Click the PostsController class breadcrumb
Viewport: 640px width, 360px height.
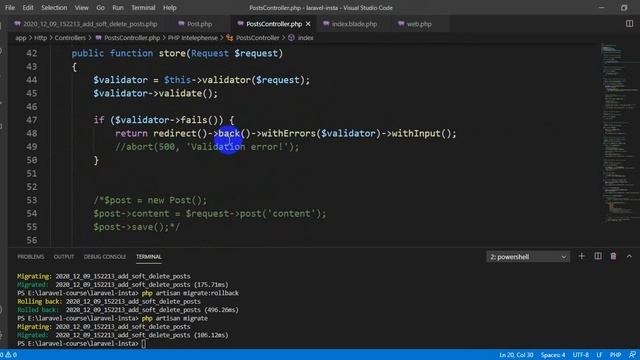258,38
